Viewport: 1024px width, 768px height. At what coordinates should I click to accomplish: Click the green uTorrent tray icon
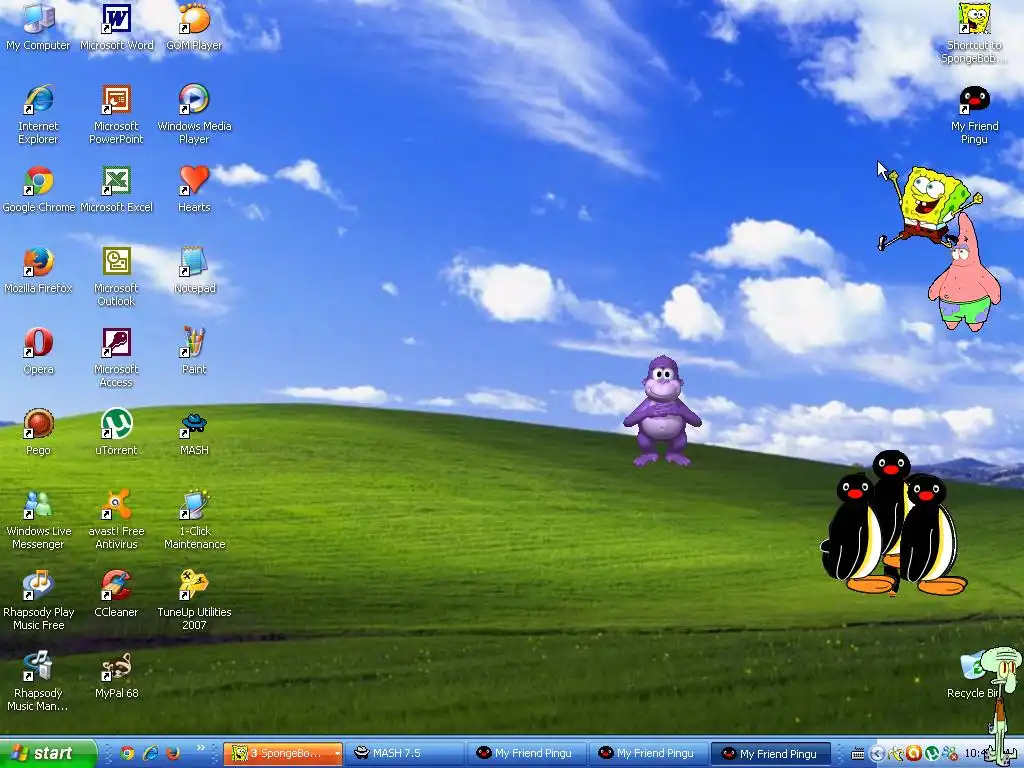pos(932,754)
